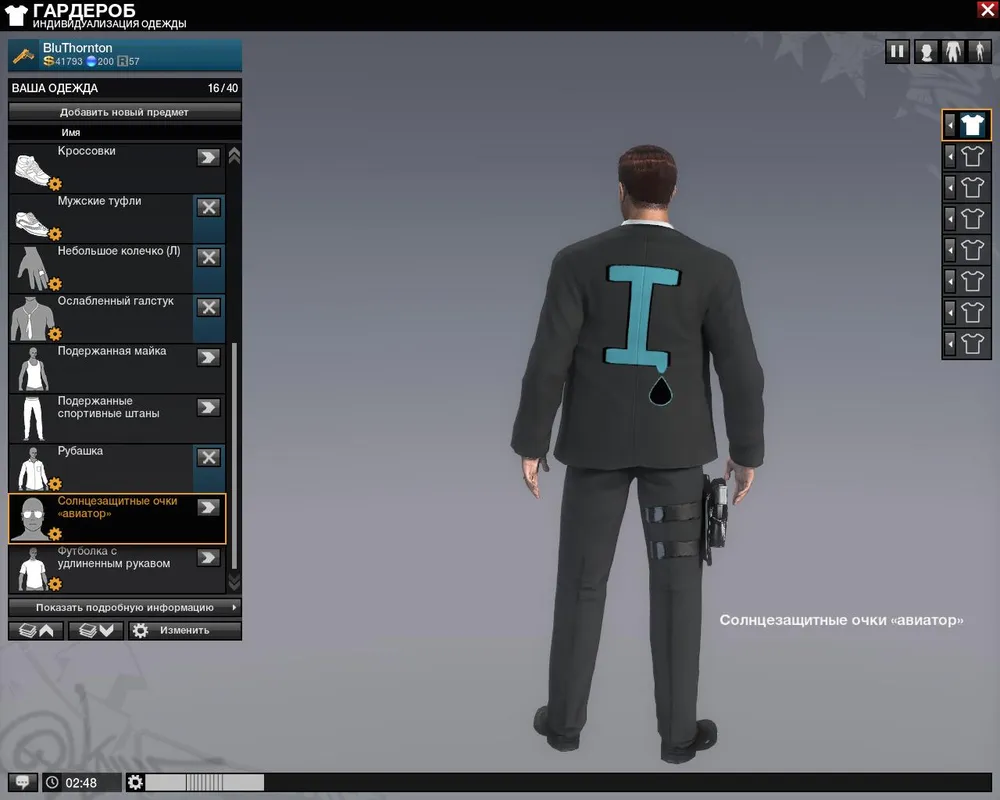Viewport: 1000px width, 800px height.
Task: Select the Ослабленный галстук list row
Action: 117,318
